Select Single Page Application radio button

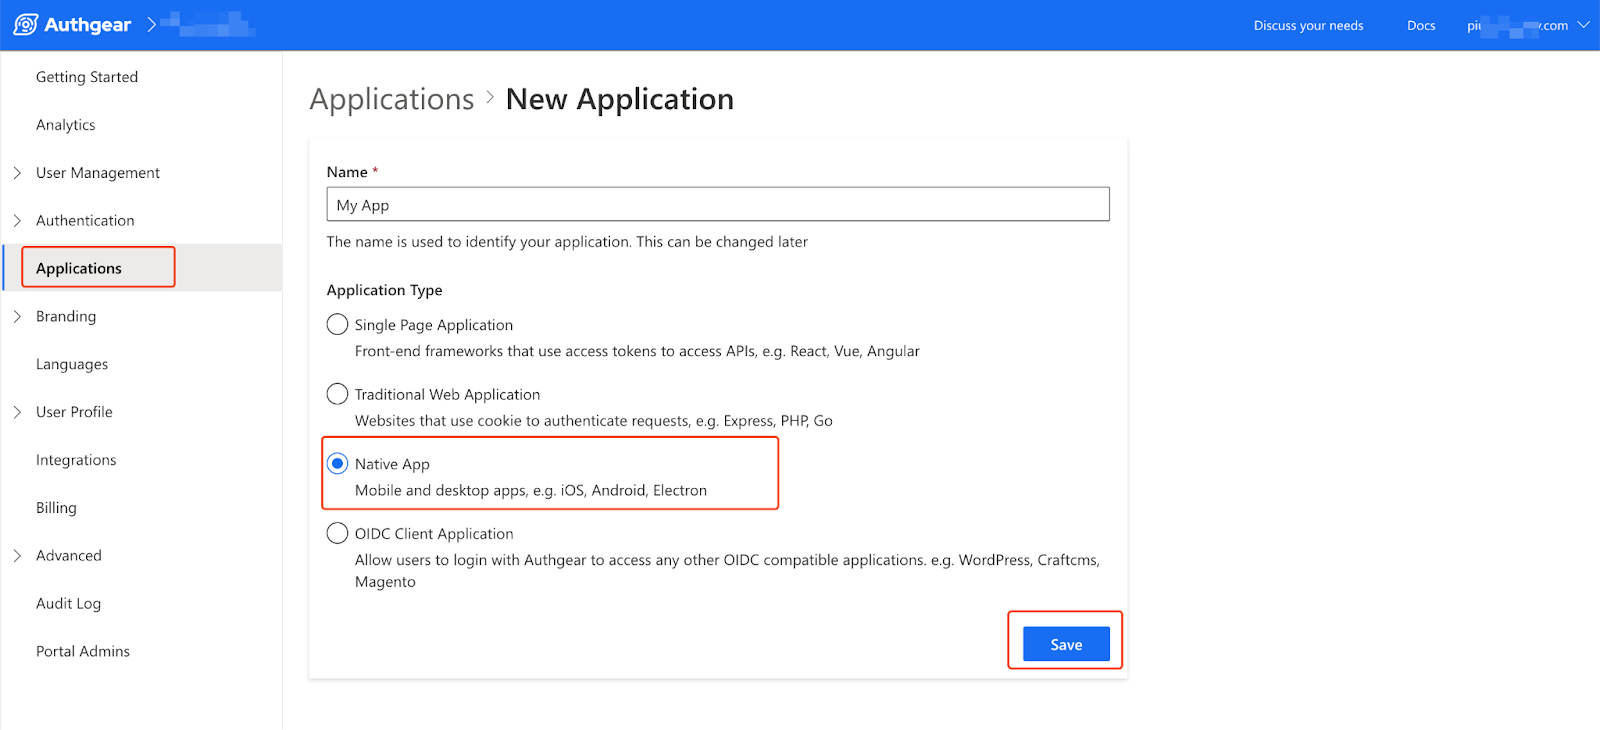pos(338,325)
